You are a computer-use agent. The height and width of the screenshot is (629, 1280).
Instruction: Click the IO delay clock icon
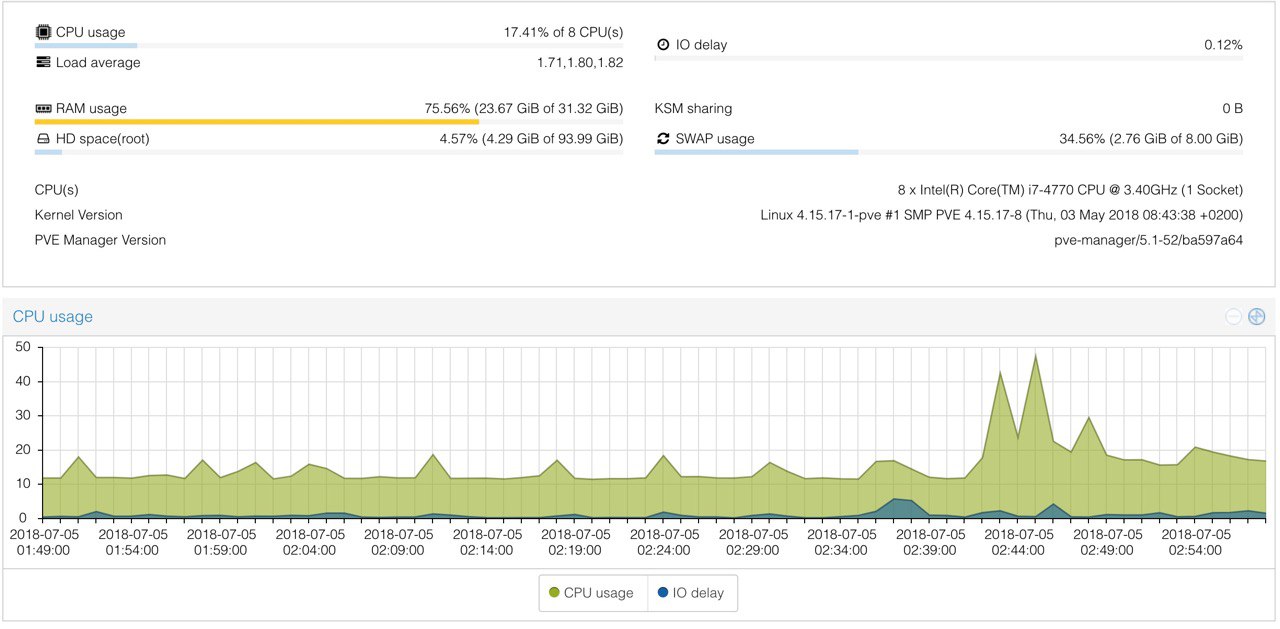point(663,45)
